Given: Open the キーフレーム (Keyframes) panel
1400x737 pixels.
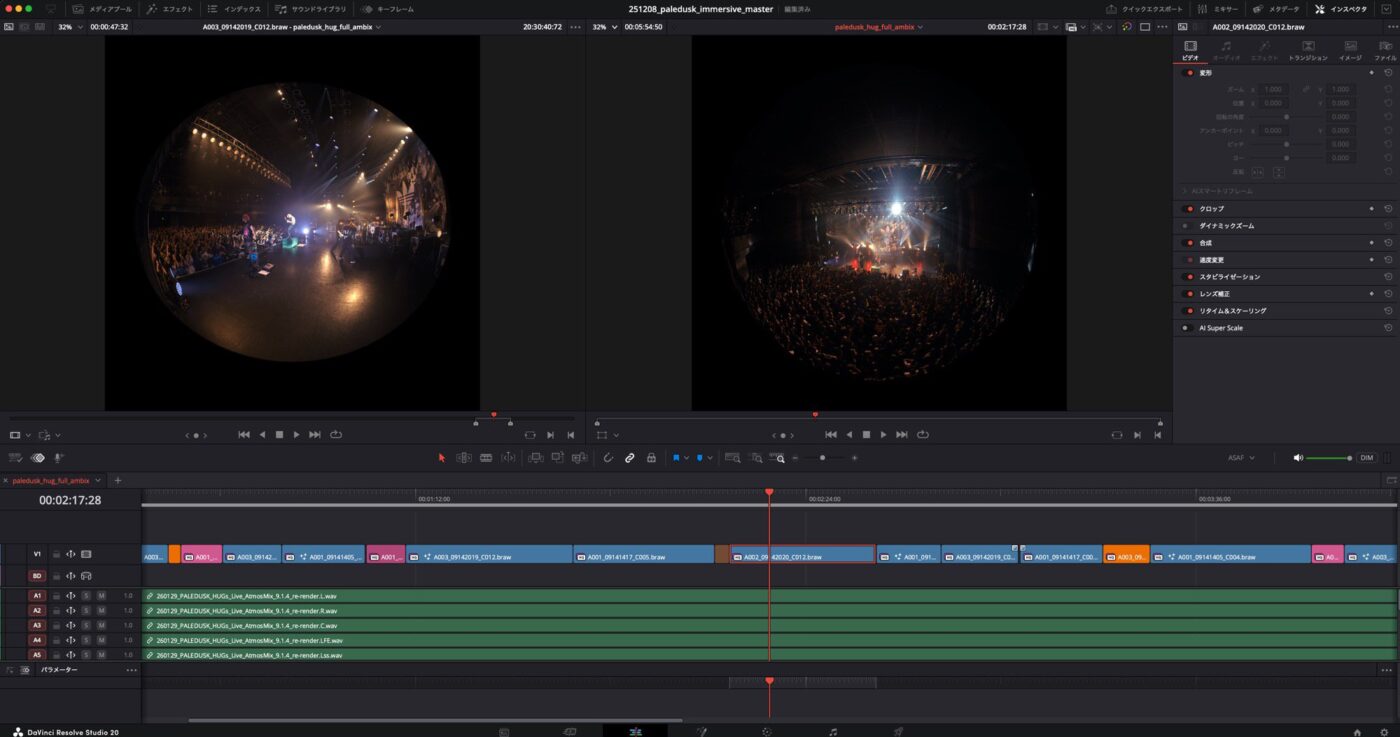Looking at the screenshot, I should 388,9.
